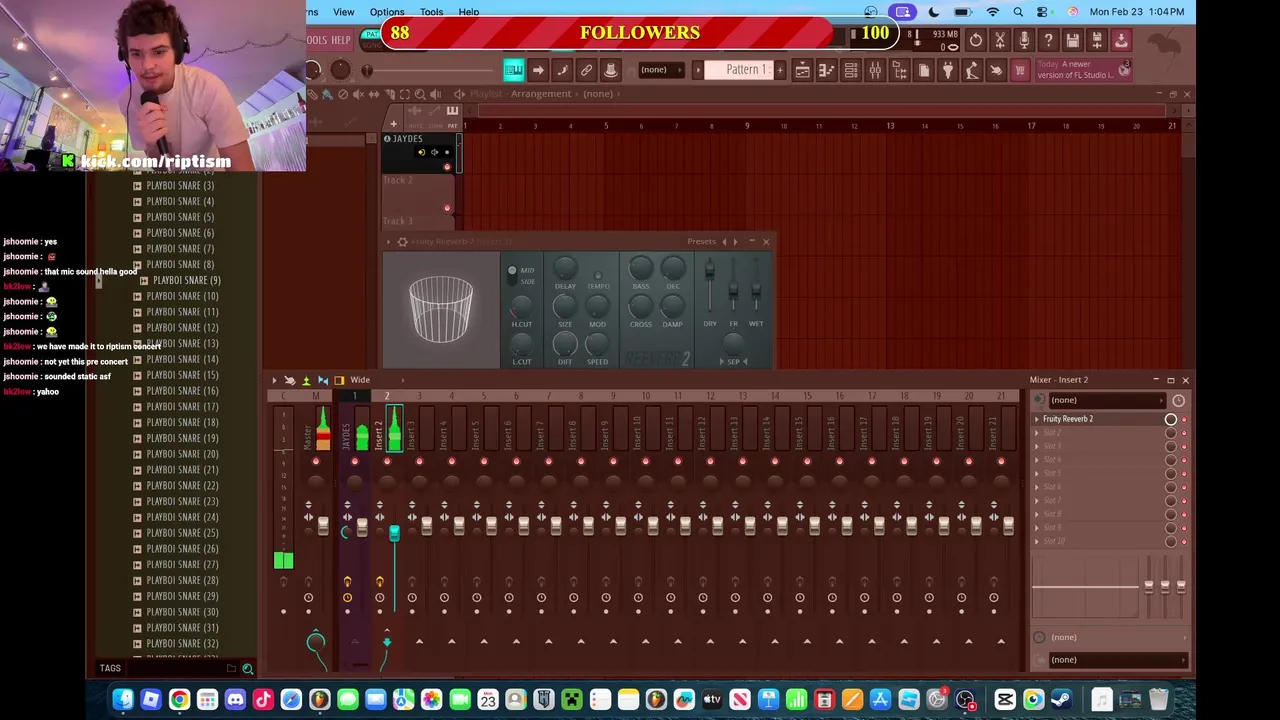The image size is (1280, 720).
Task: Open the plugin picker plug icon
Action: 947,70
